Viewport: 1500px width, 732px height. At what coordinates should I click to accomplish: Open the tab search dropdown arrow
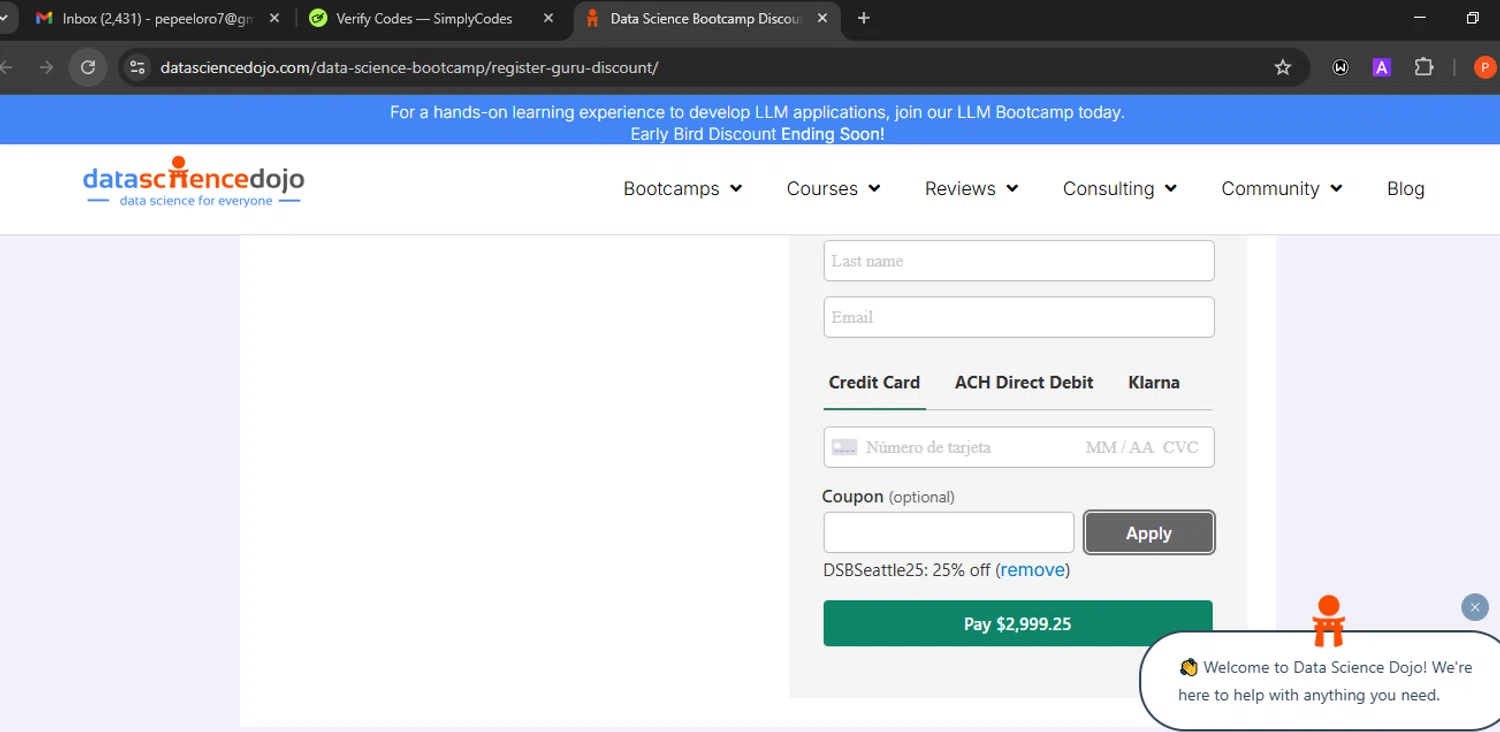[x=4, y=18]
